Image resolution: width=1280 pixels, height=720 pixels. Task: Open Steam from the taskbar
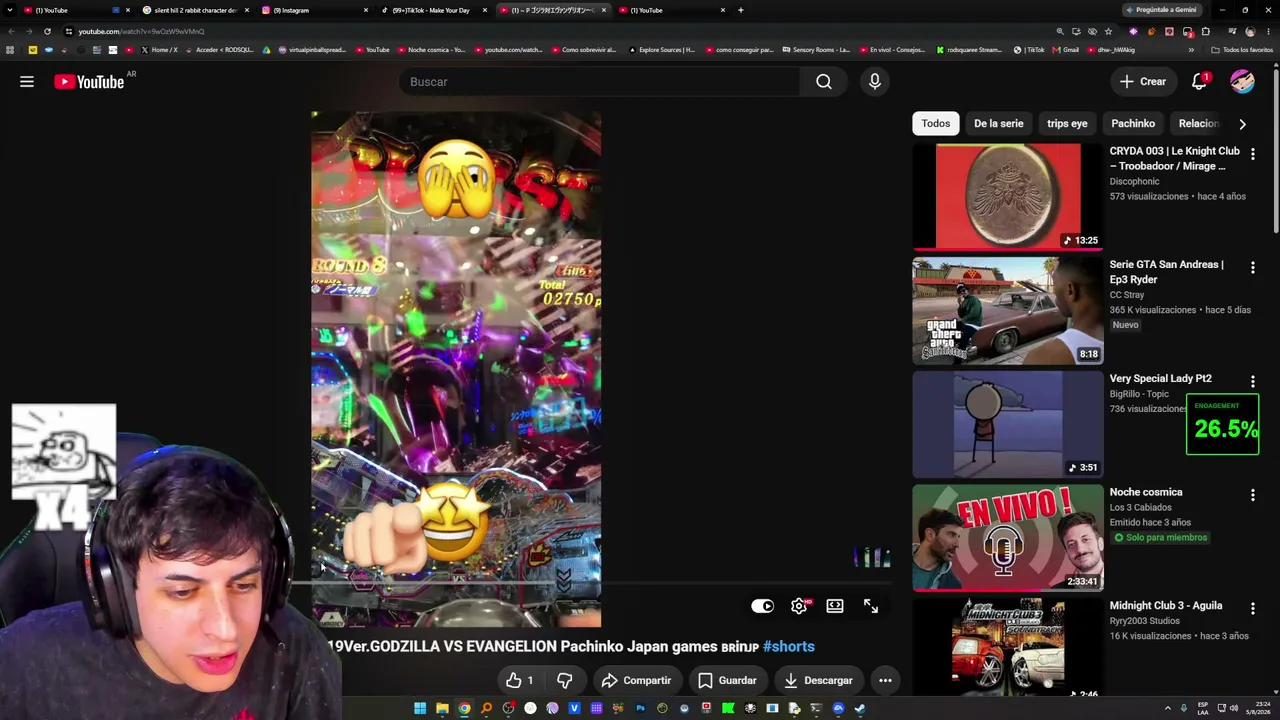coord(860,709)
